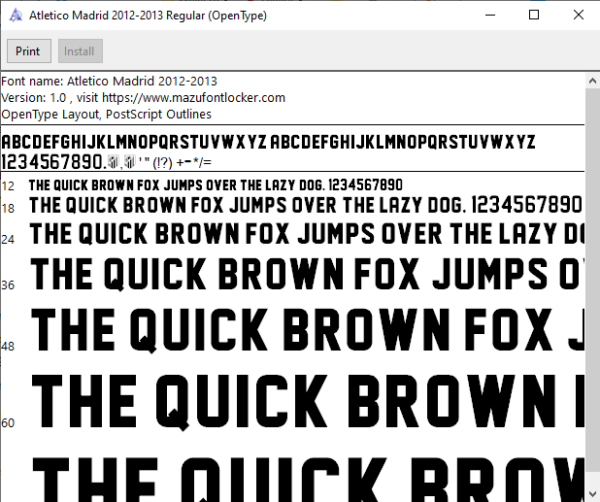Close the Atletico Madrid font window
Screen dimensions: 600x502
click(578, 15)
